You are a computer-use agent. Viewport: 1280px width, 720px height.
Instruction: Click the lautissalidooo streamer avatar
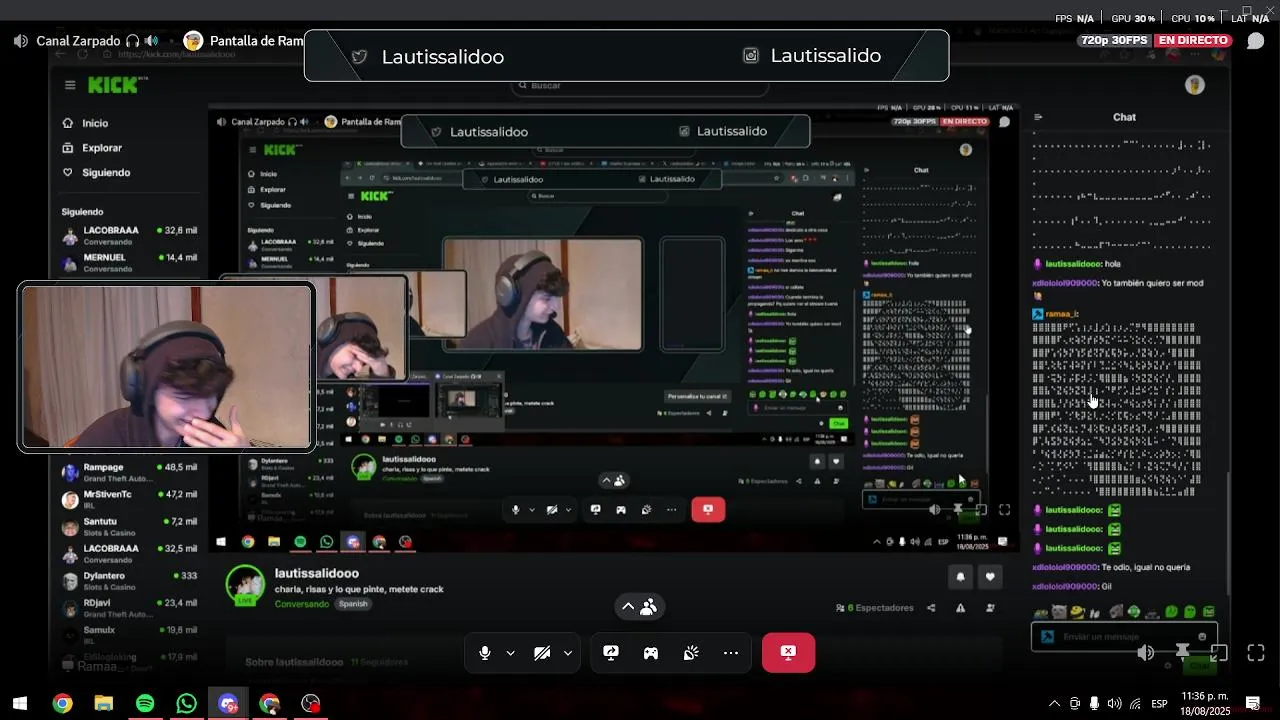click(x=245, y=586)
